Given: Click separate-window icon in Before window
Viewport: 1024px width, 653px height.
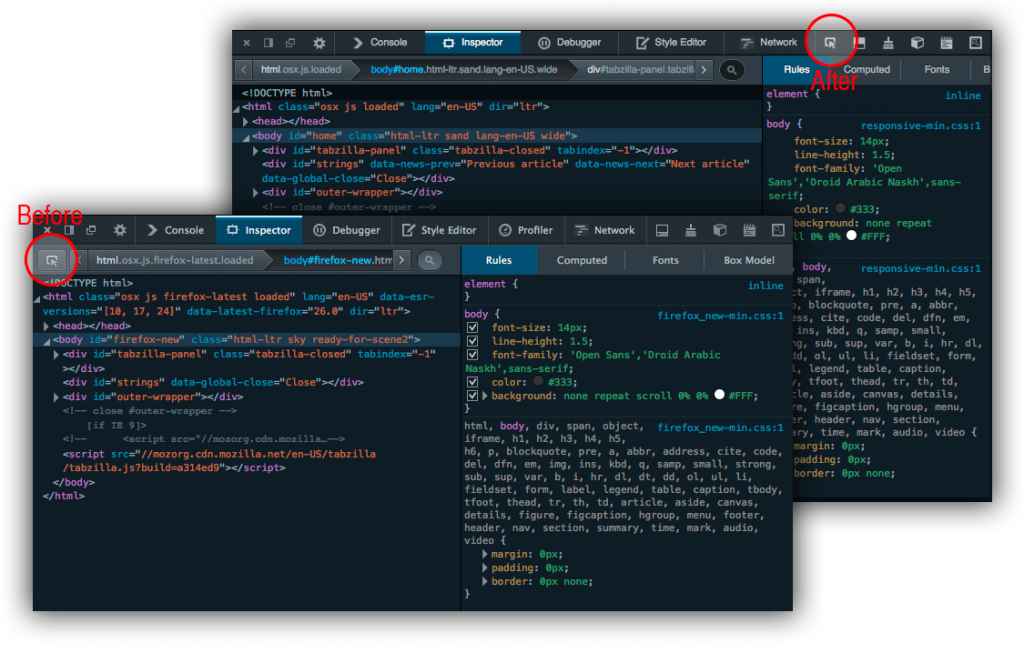Looking at the screenshot, I should click(91, 231).
